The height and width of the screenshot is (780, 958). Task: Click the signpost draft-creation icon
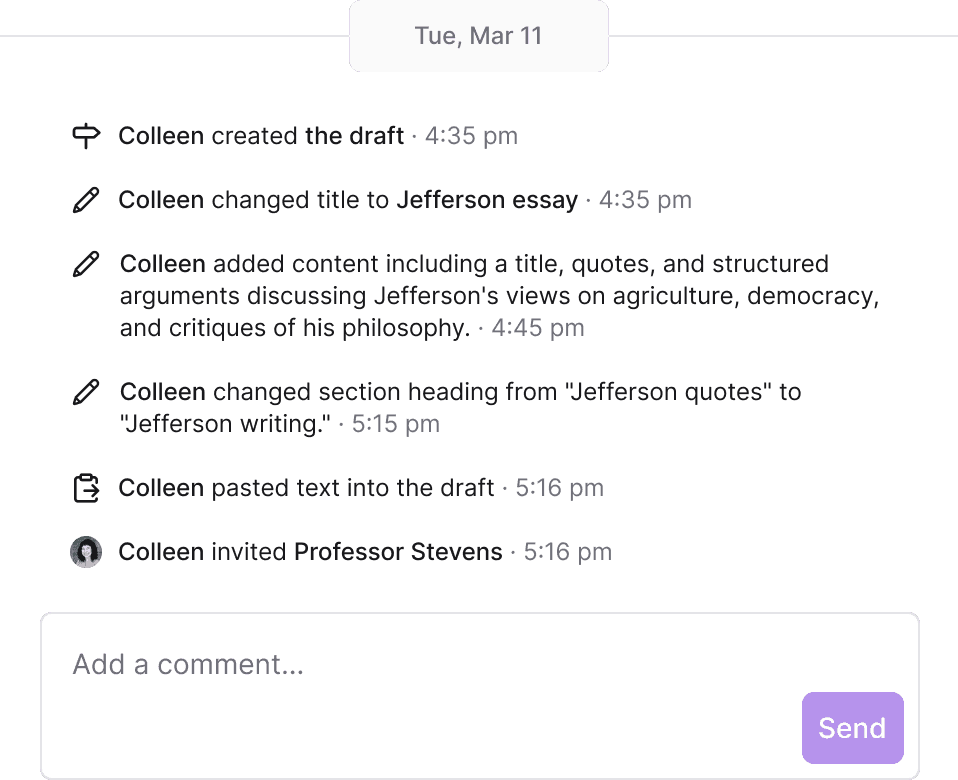click(87, 135)
